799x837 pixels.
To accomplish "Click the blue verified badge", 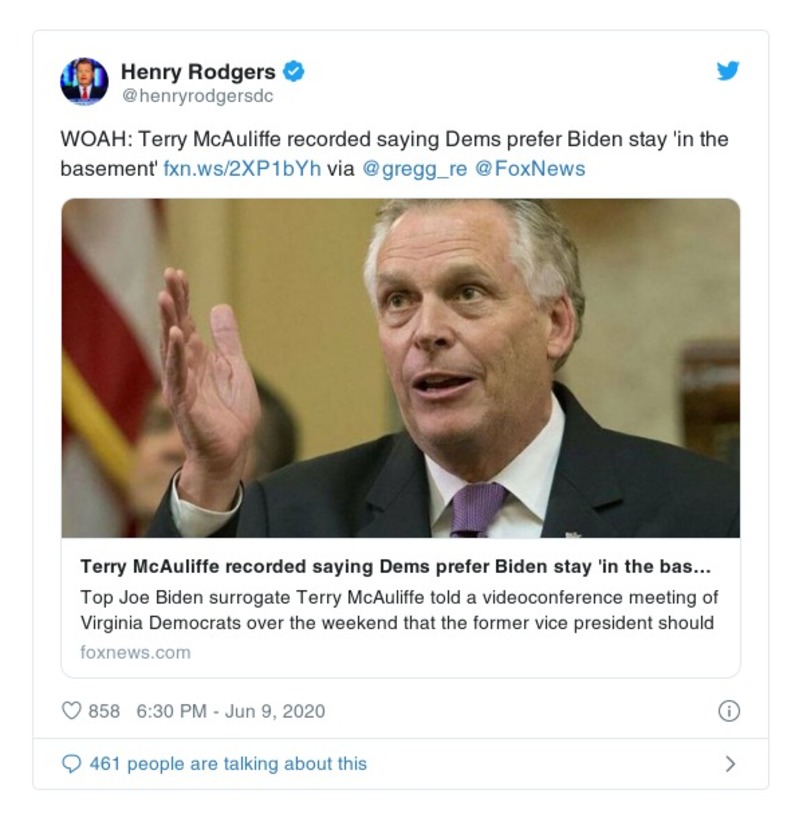I will point(293,72).
